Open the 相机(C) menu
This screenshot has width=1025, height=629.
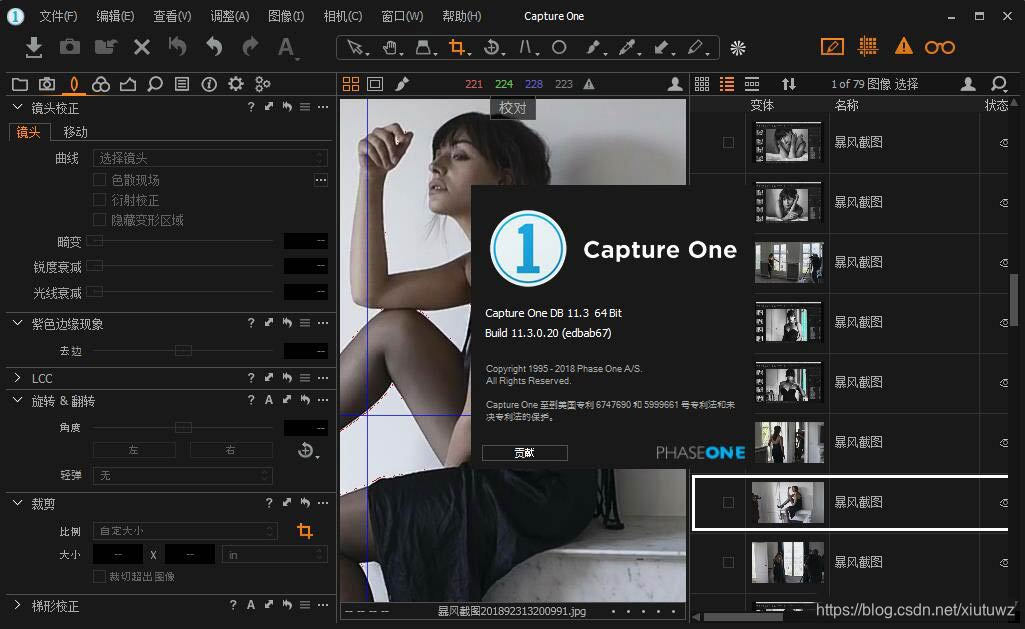click(x=343, y=16)
